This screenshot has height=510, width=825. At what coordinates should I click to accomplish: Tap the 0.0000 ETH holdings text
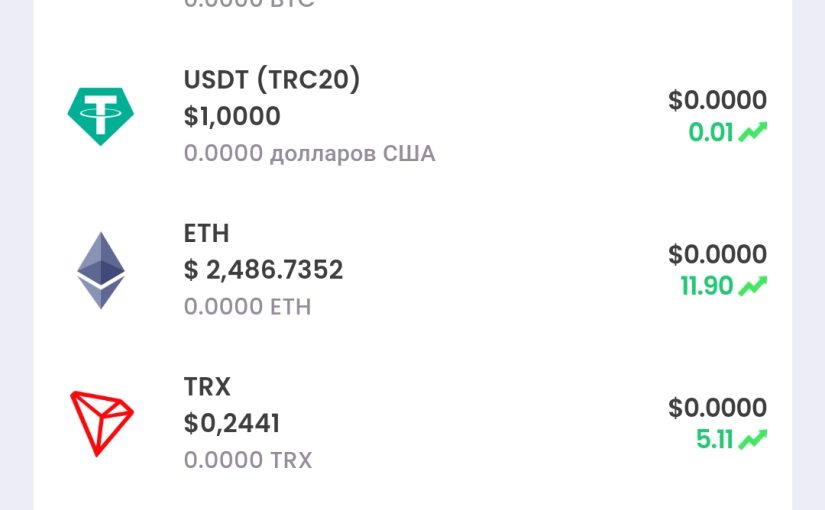tap(247, 307)
